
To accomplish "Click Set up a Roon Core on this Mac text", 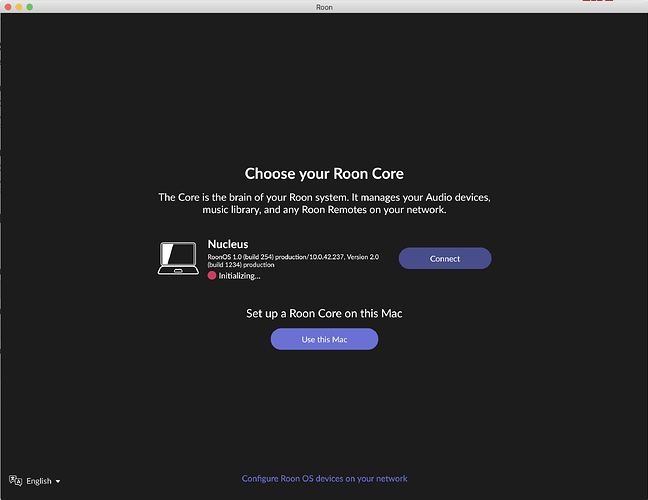I will (324, 314).
